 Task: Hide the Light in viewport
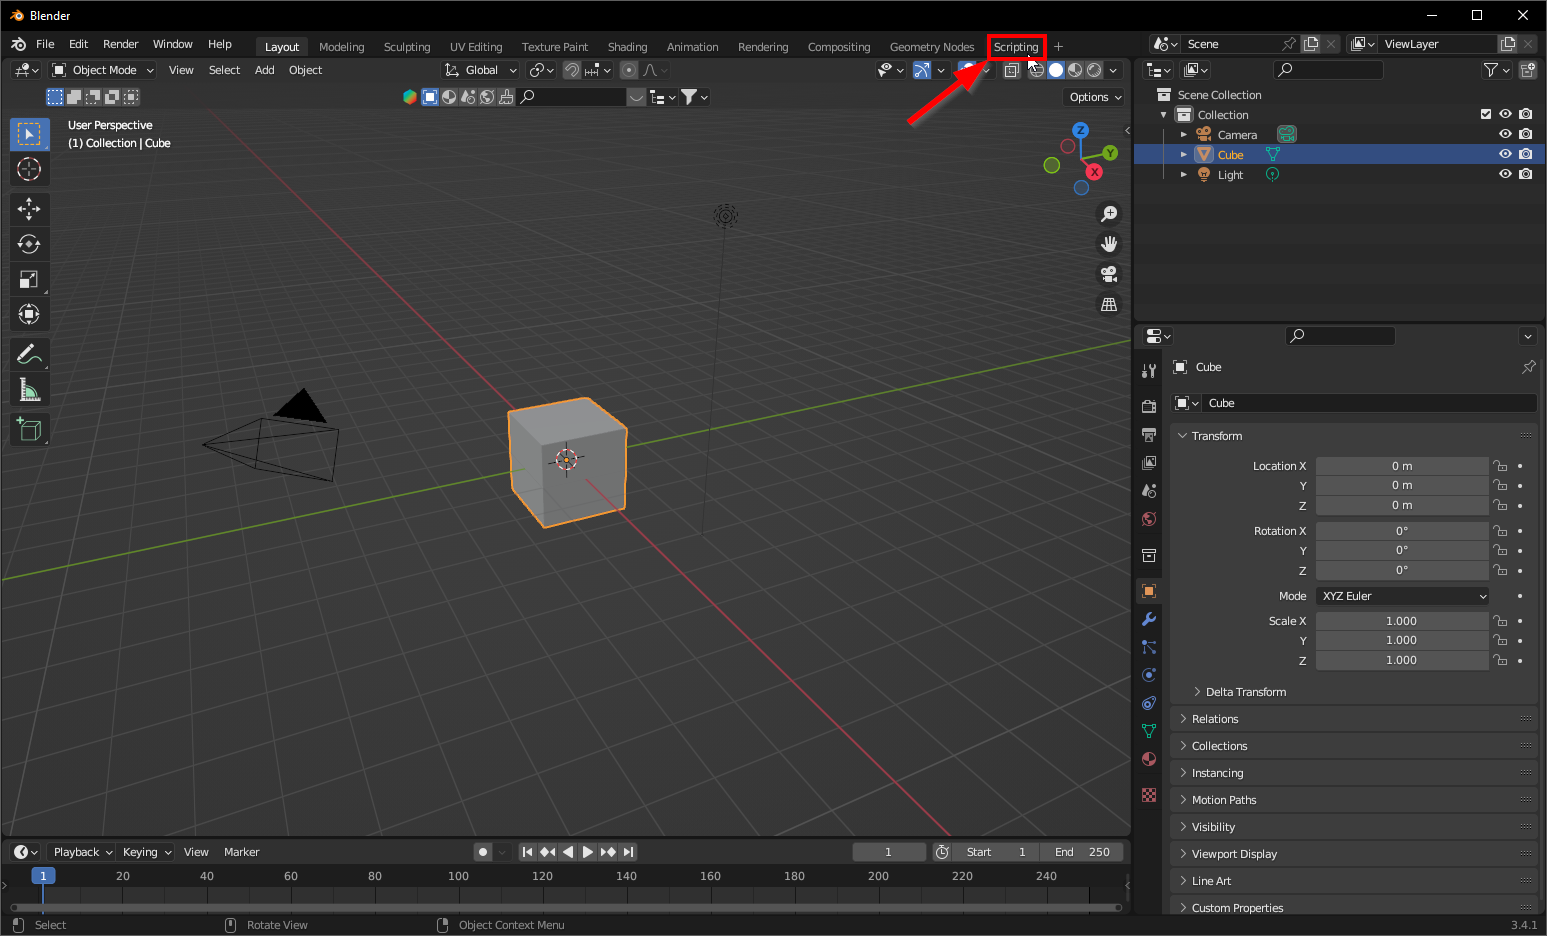(1505, 174)
